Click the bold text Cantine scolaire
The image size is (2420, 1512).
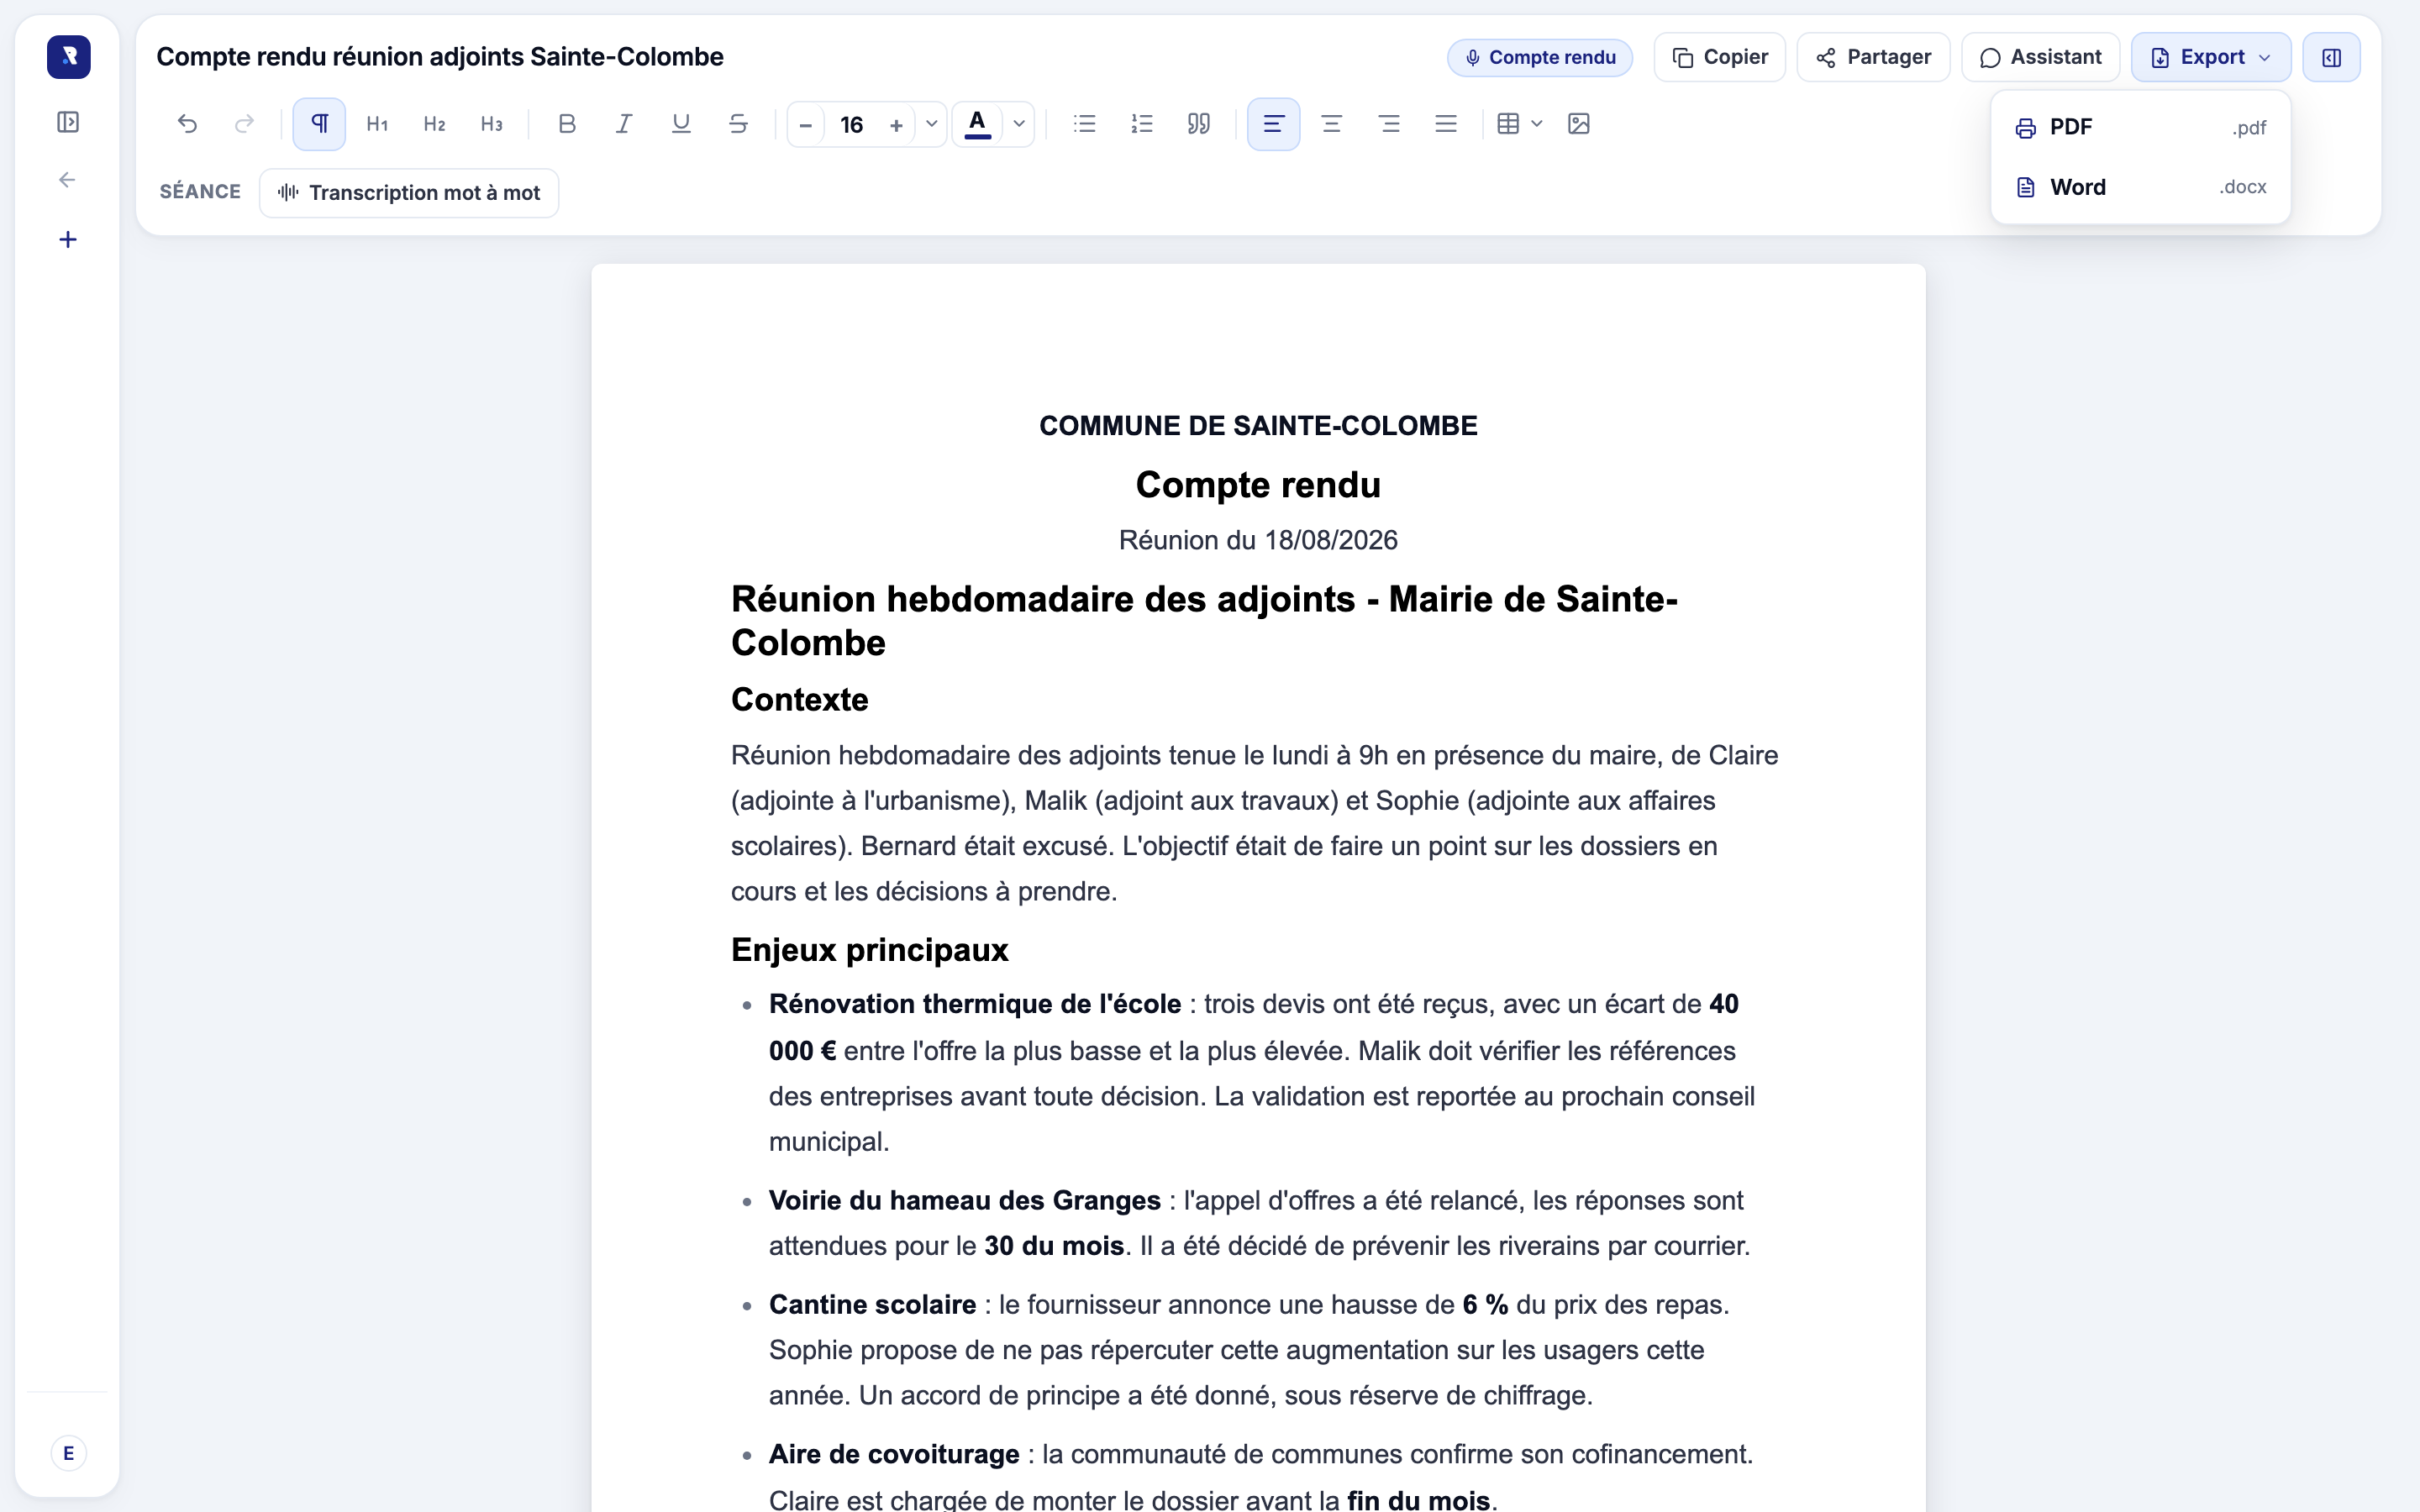[x=872, y=1305]
